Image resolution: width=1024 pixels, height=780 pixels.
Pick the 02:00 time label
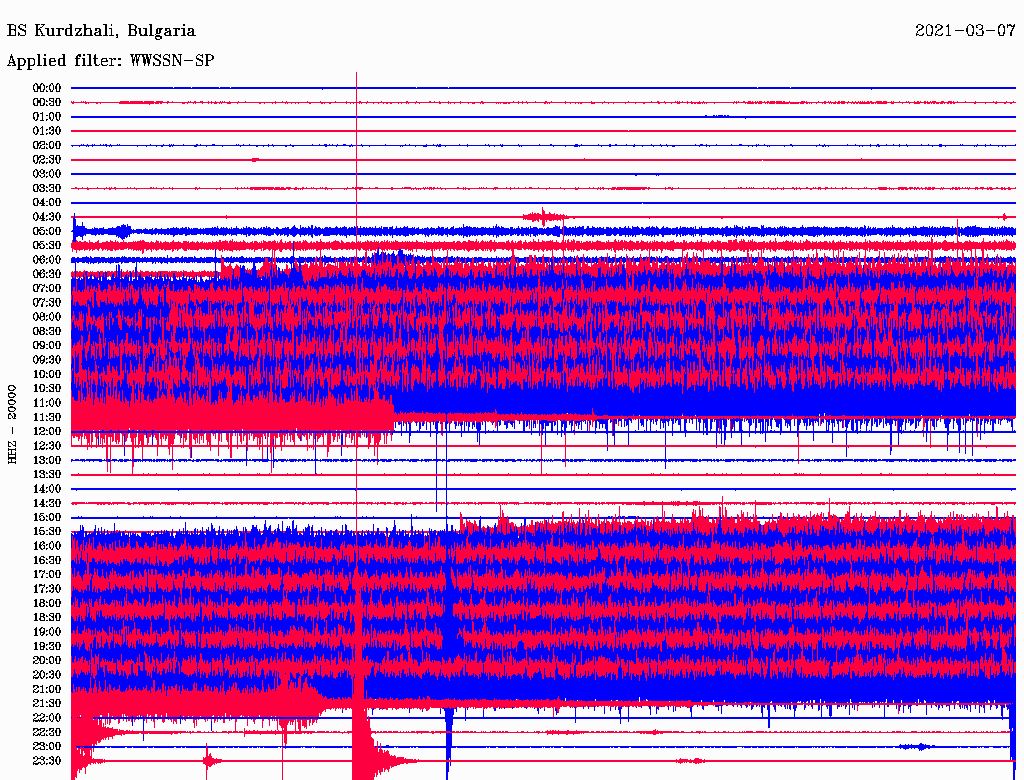click(x=47, y=145)
